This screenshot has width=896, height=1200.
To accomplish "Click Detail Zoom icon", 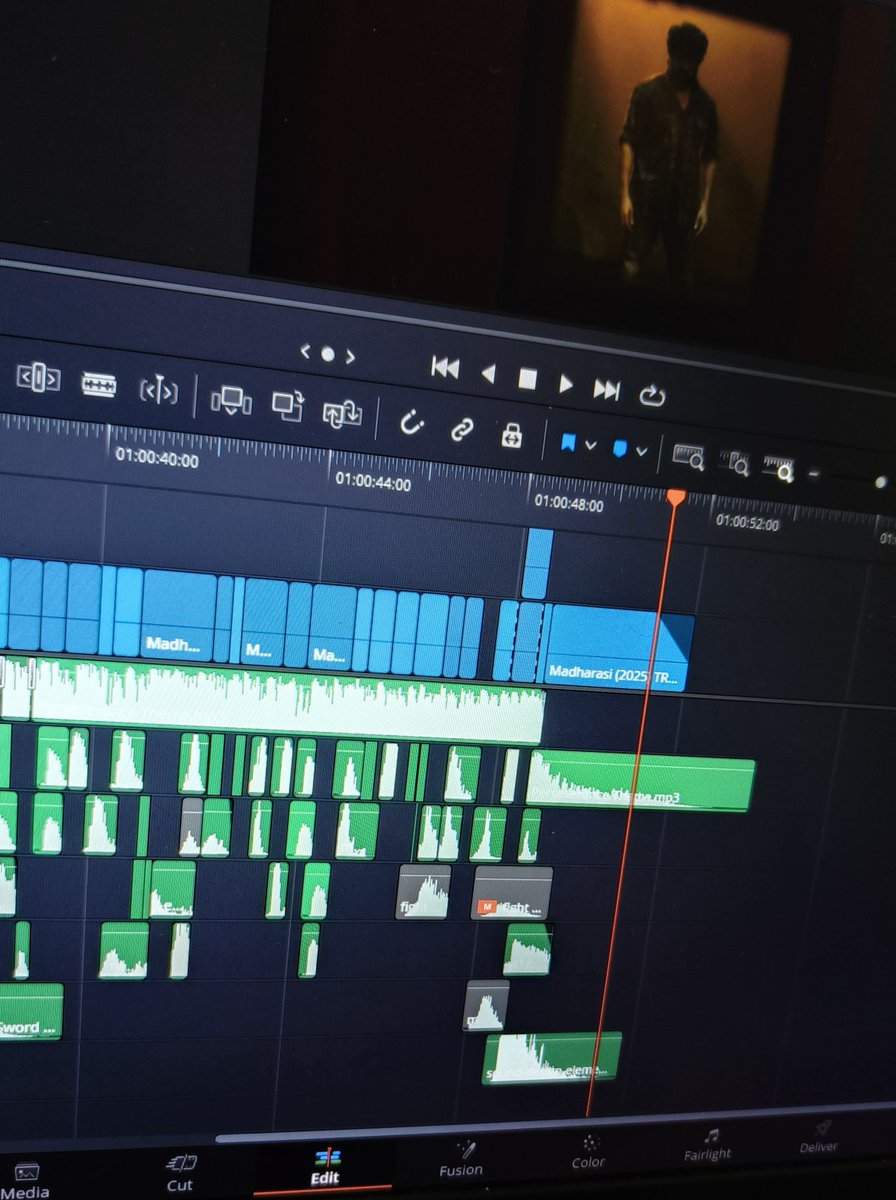I will tap(736, 463).
